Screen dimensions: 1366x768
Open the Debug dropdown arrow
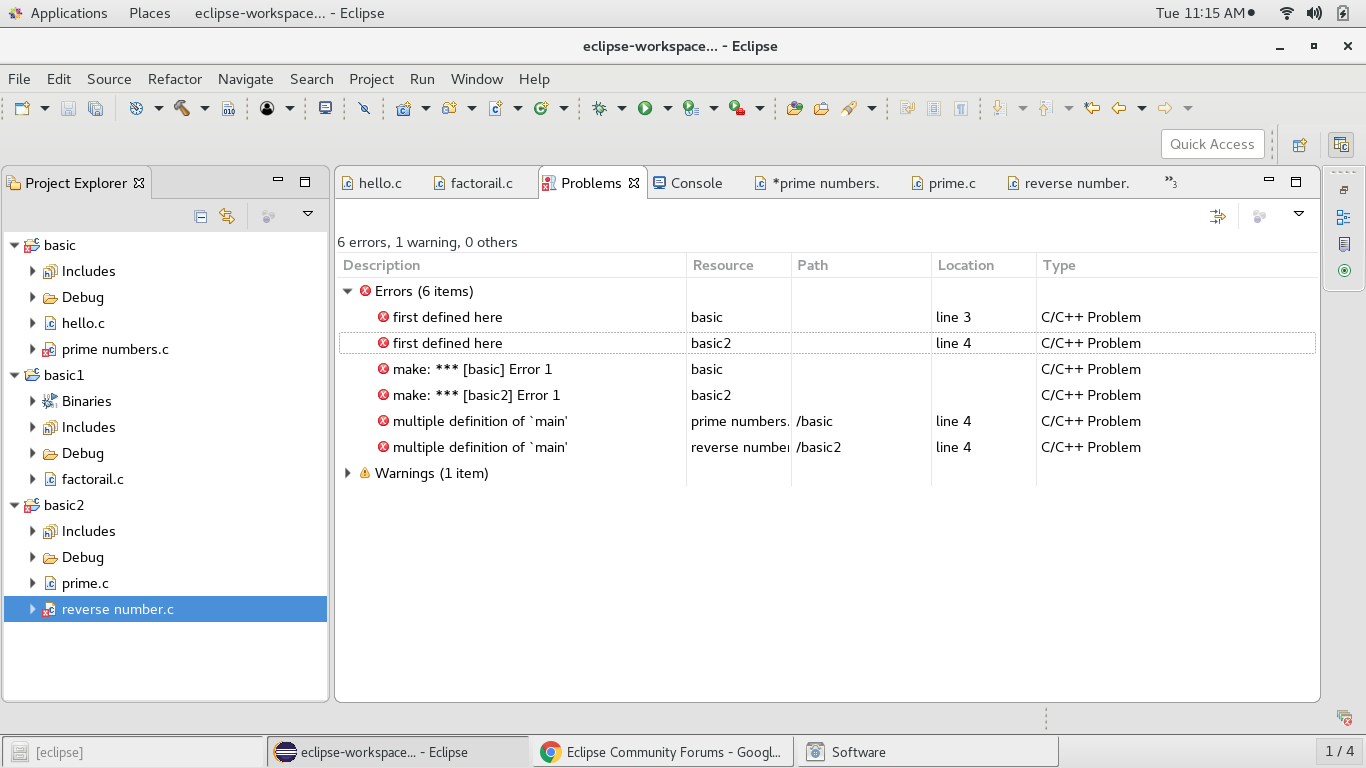coord(621,108)
